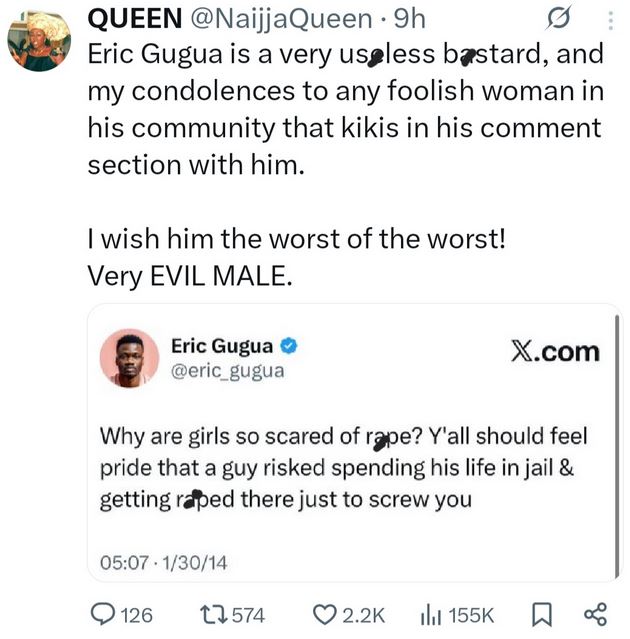This screenshot has width=630, height=639.
Task: Open the quoted tweet body text
Action: tap(340, 468)
